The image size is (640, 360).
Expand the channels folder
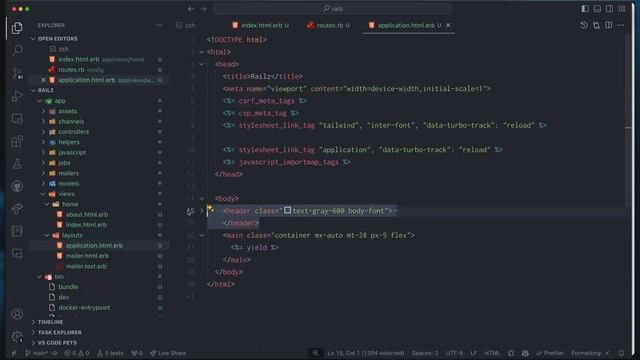pos(71,122)
